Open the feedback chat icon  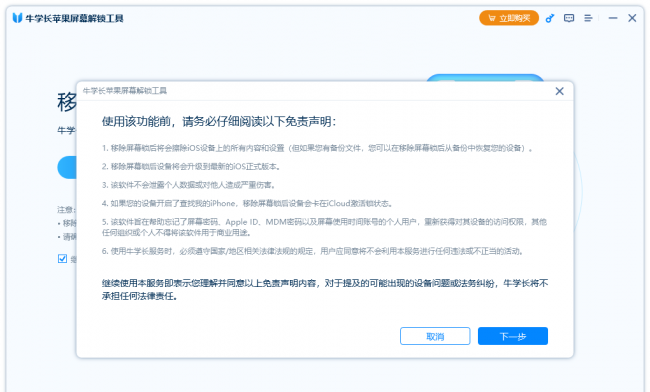[x=569, y=18]
